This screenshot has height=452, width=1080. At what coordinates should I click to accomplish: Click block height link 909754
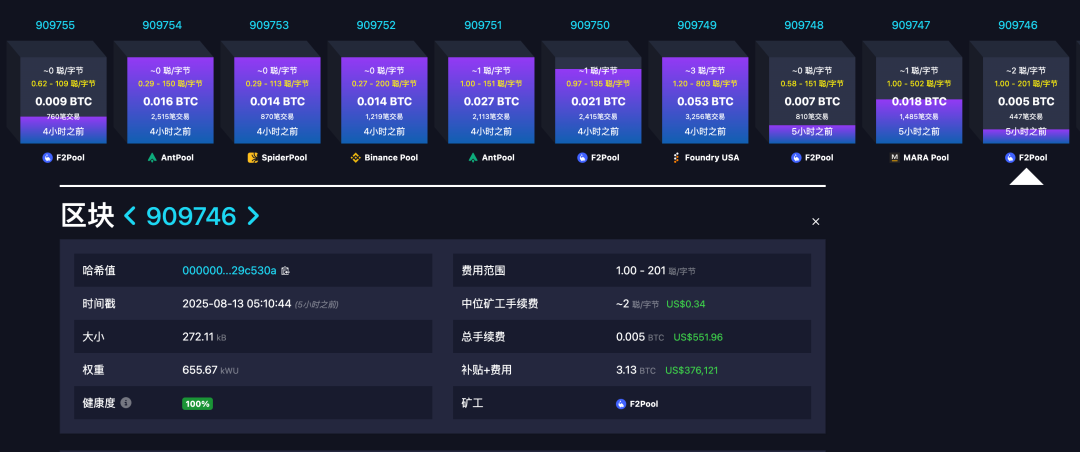pyautogui.click(x=163, y=25)
